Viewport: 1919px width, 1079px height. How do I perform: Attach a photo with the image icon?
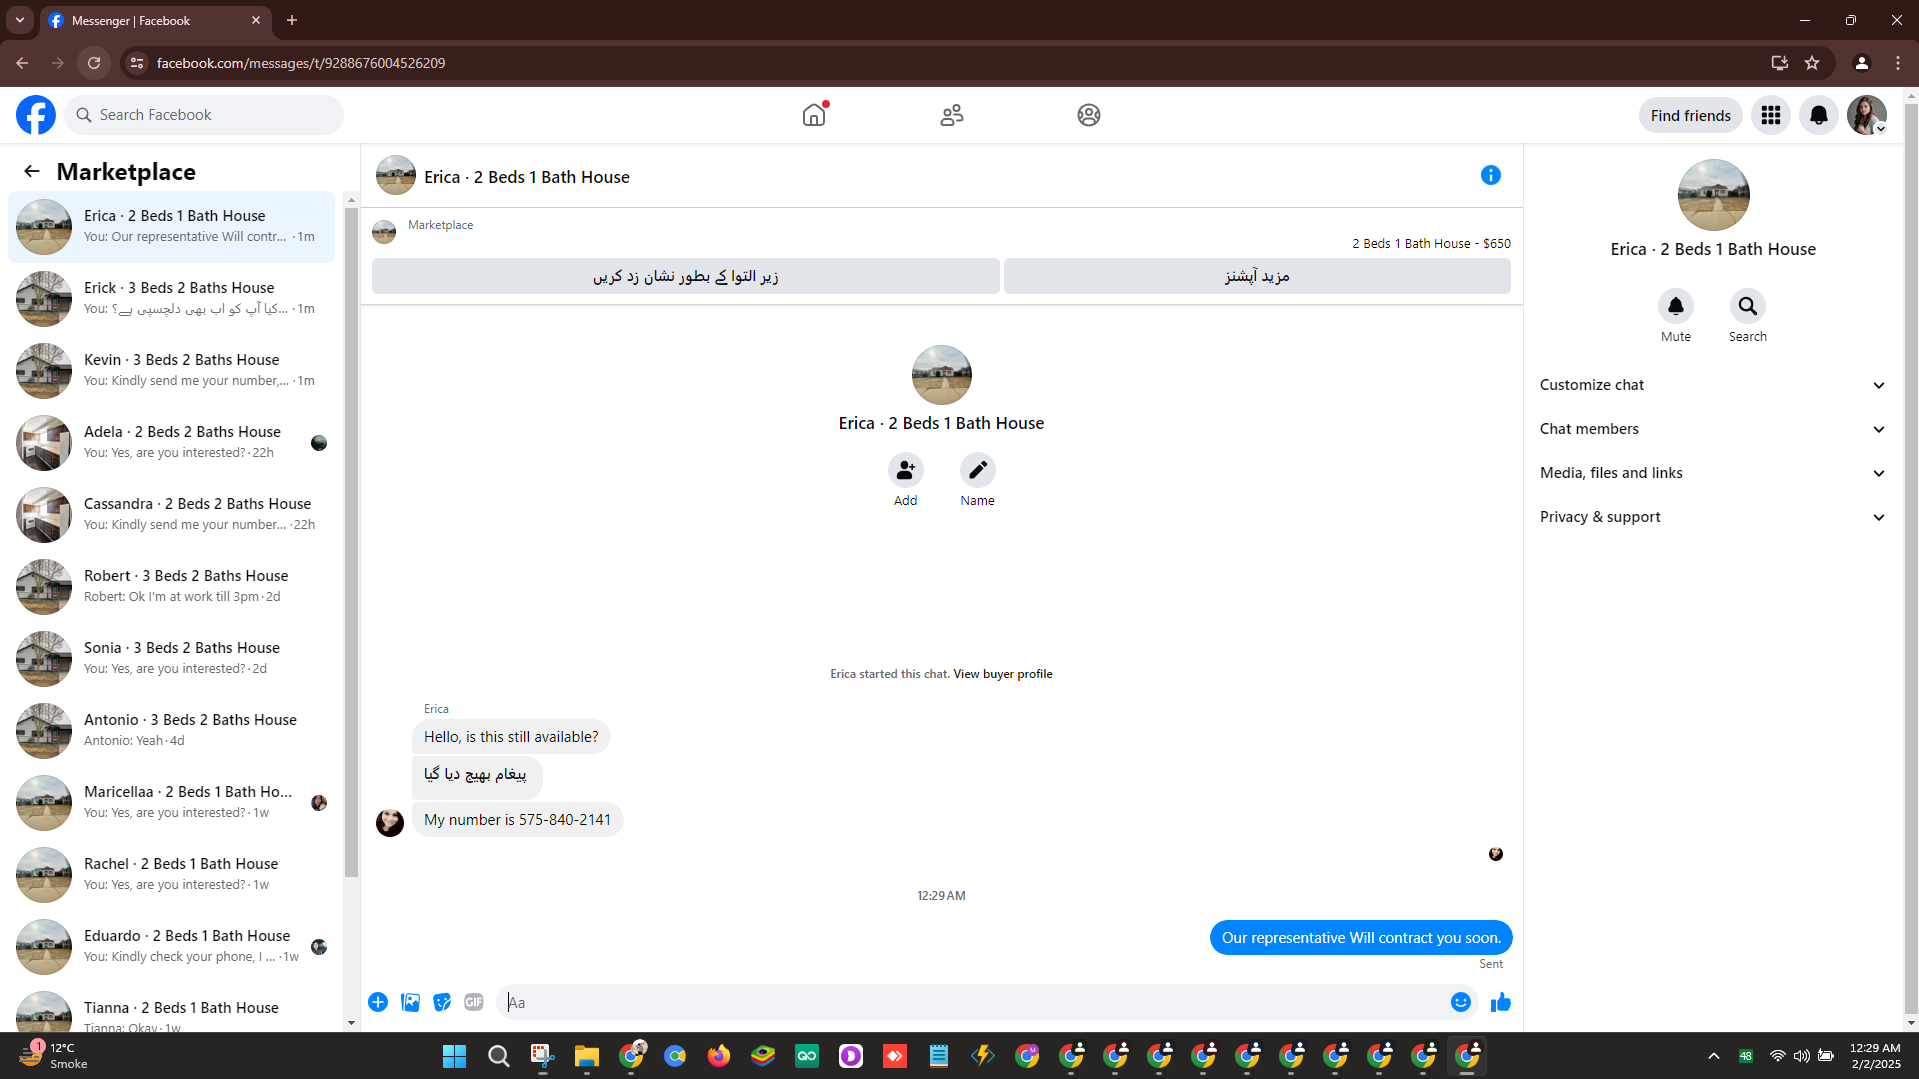(410, 1002)
